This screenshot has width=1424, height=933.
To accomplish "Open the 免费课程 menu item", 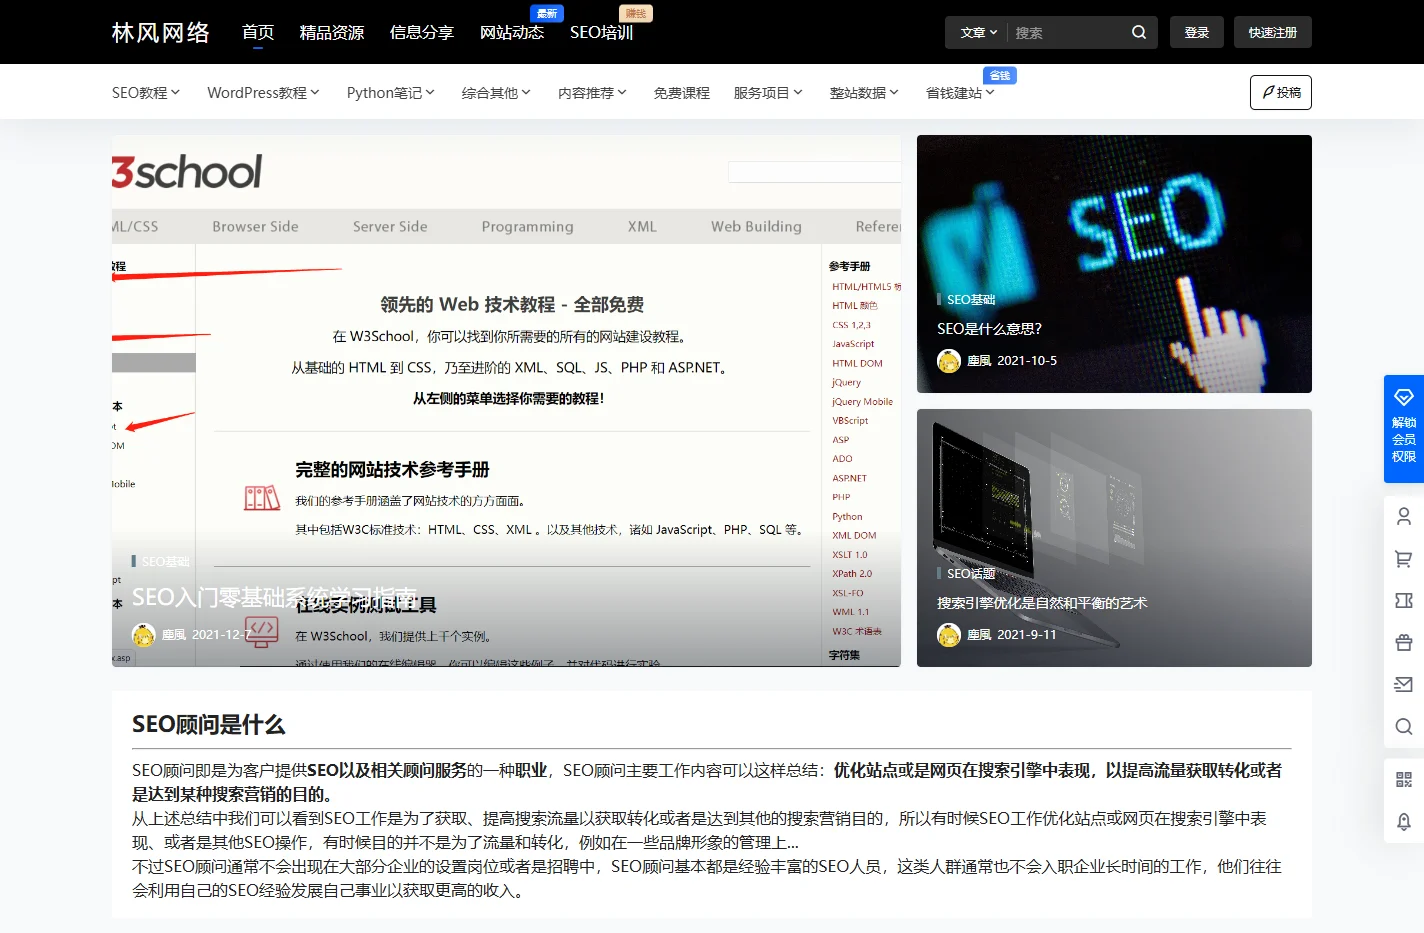I will 682,92.
